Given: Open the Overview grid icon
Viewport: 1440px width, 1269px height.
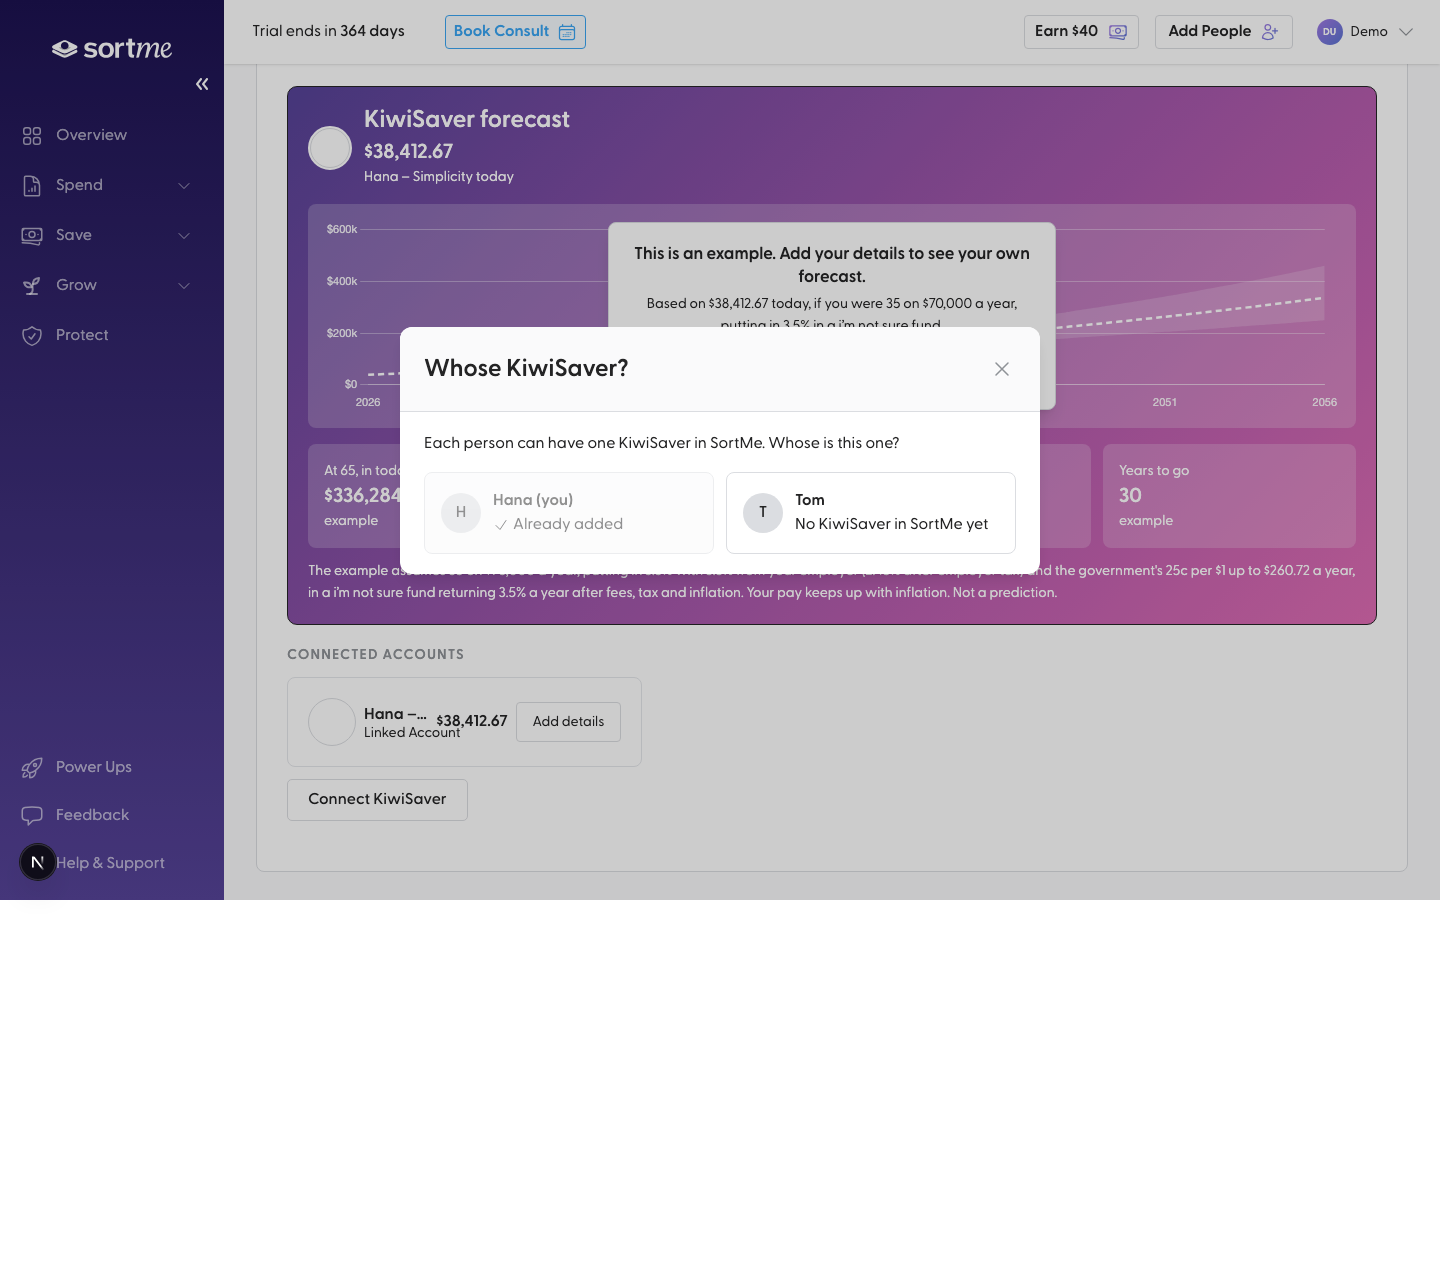Looking at the screenshot, I should click(x=32, y=135).
